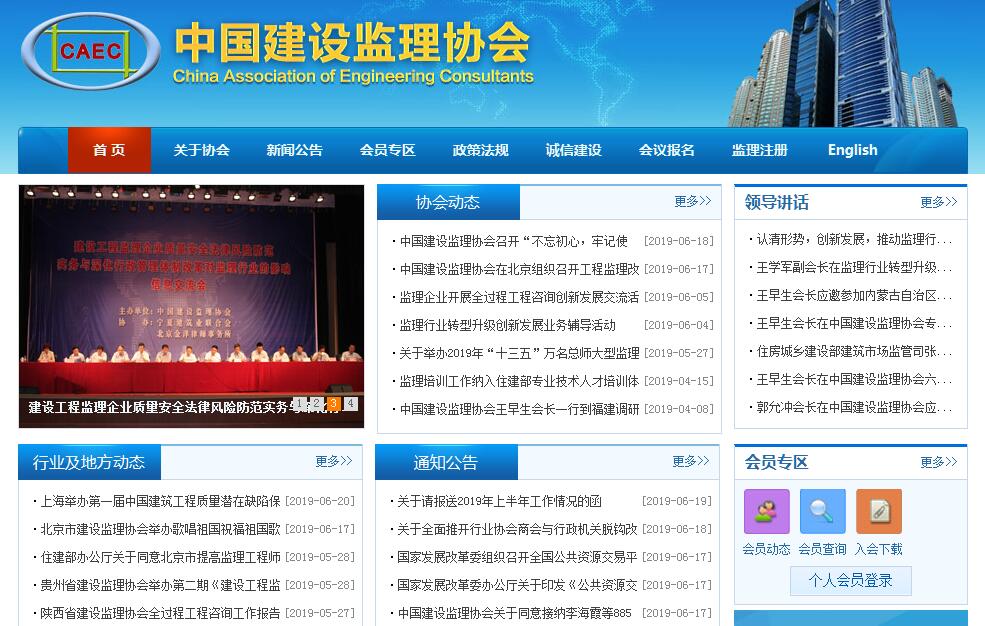Open 国家发展改革委组织召开全国公共资源交易平 notice

(517, 557)
